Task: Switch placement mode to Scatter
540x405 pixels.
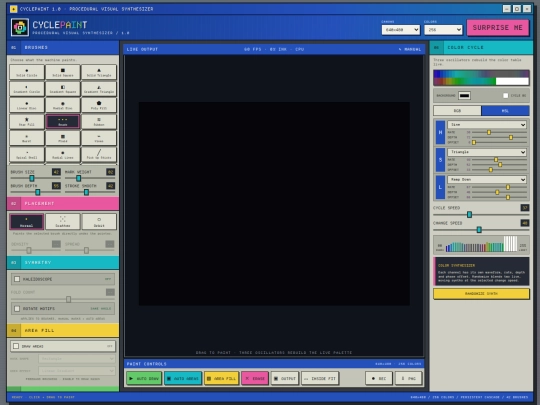Action: pos(63,221)
